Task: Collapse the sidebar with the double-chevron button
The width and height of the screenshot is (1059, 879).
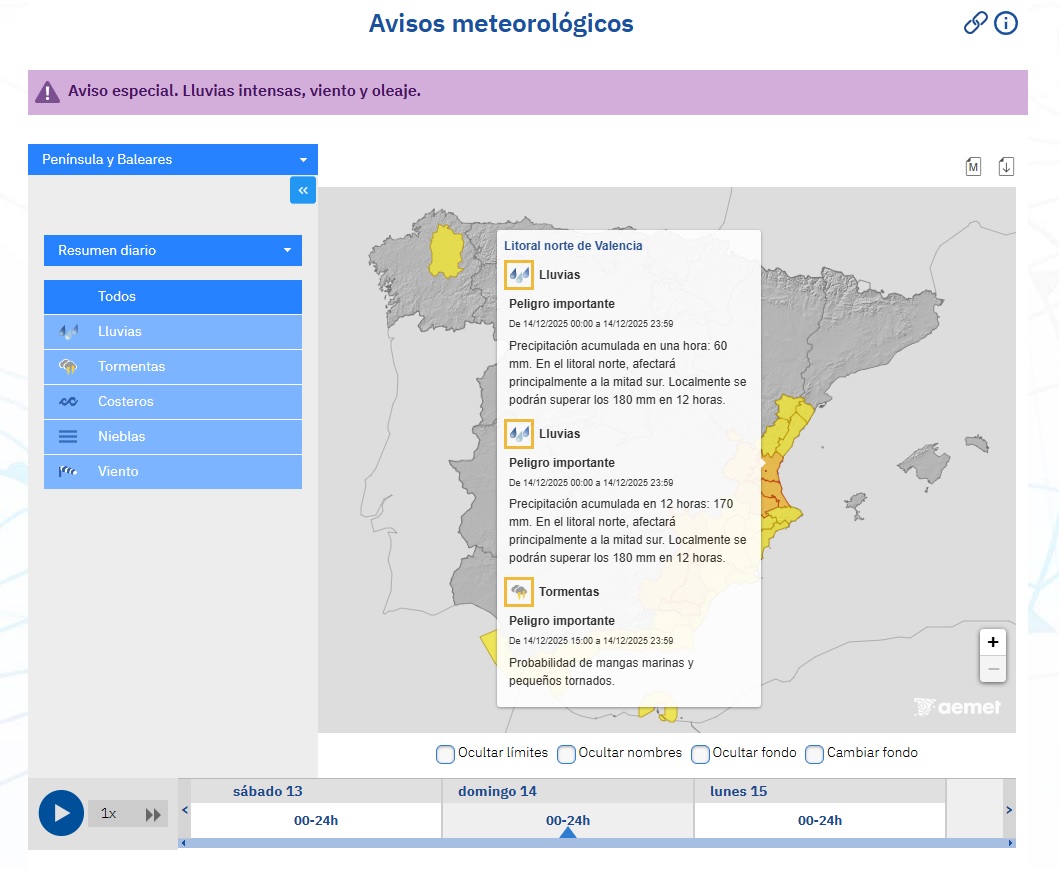Action: click(302, 190)
